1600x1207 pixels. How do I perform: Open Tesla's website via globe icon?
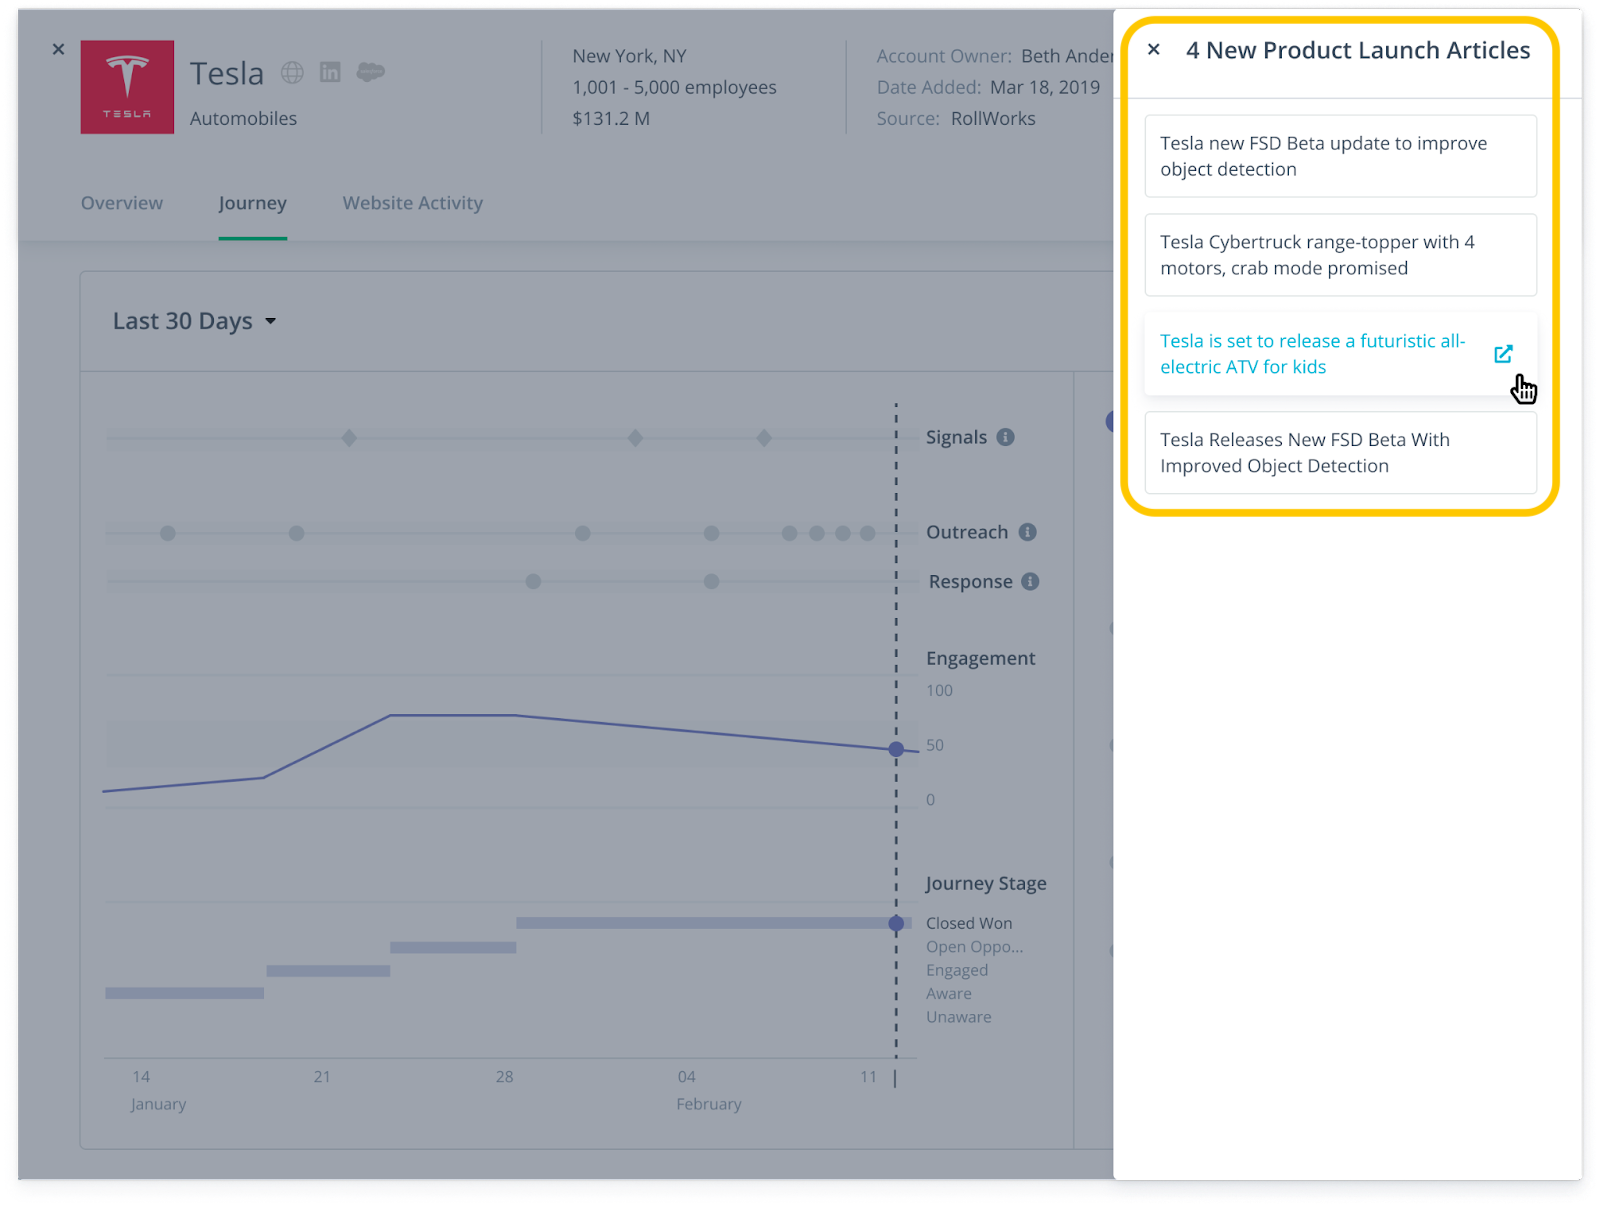click(x=292, y=72)
